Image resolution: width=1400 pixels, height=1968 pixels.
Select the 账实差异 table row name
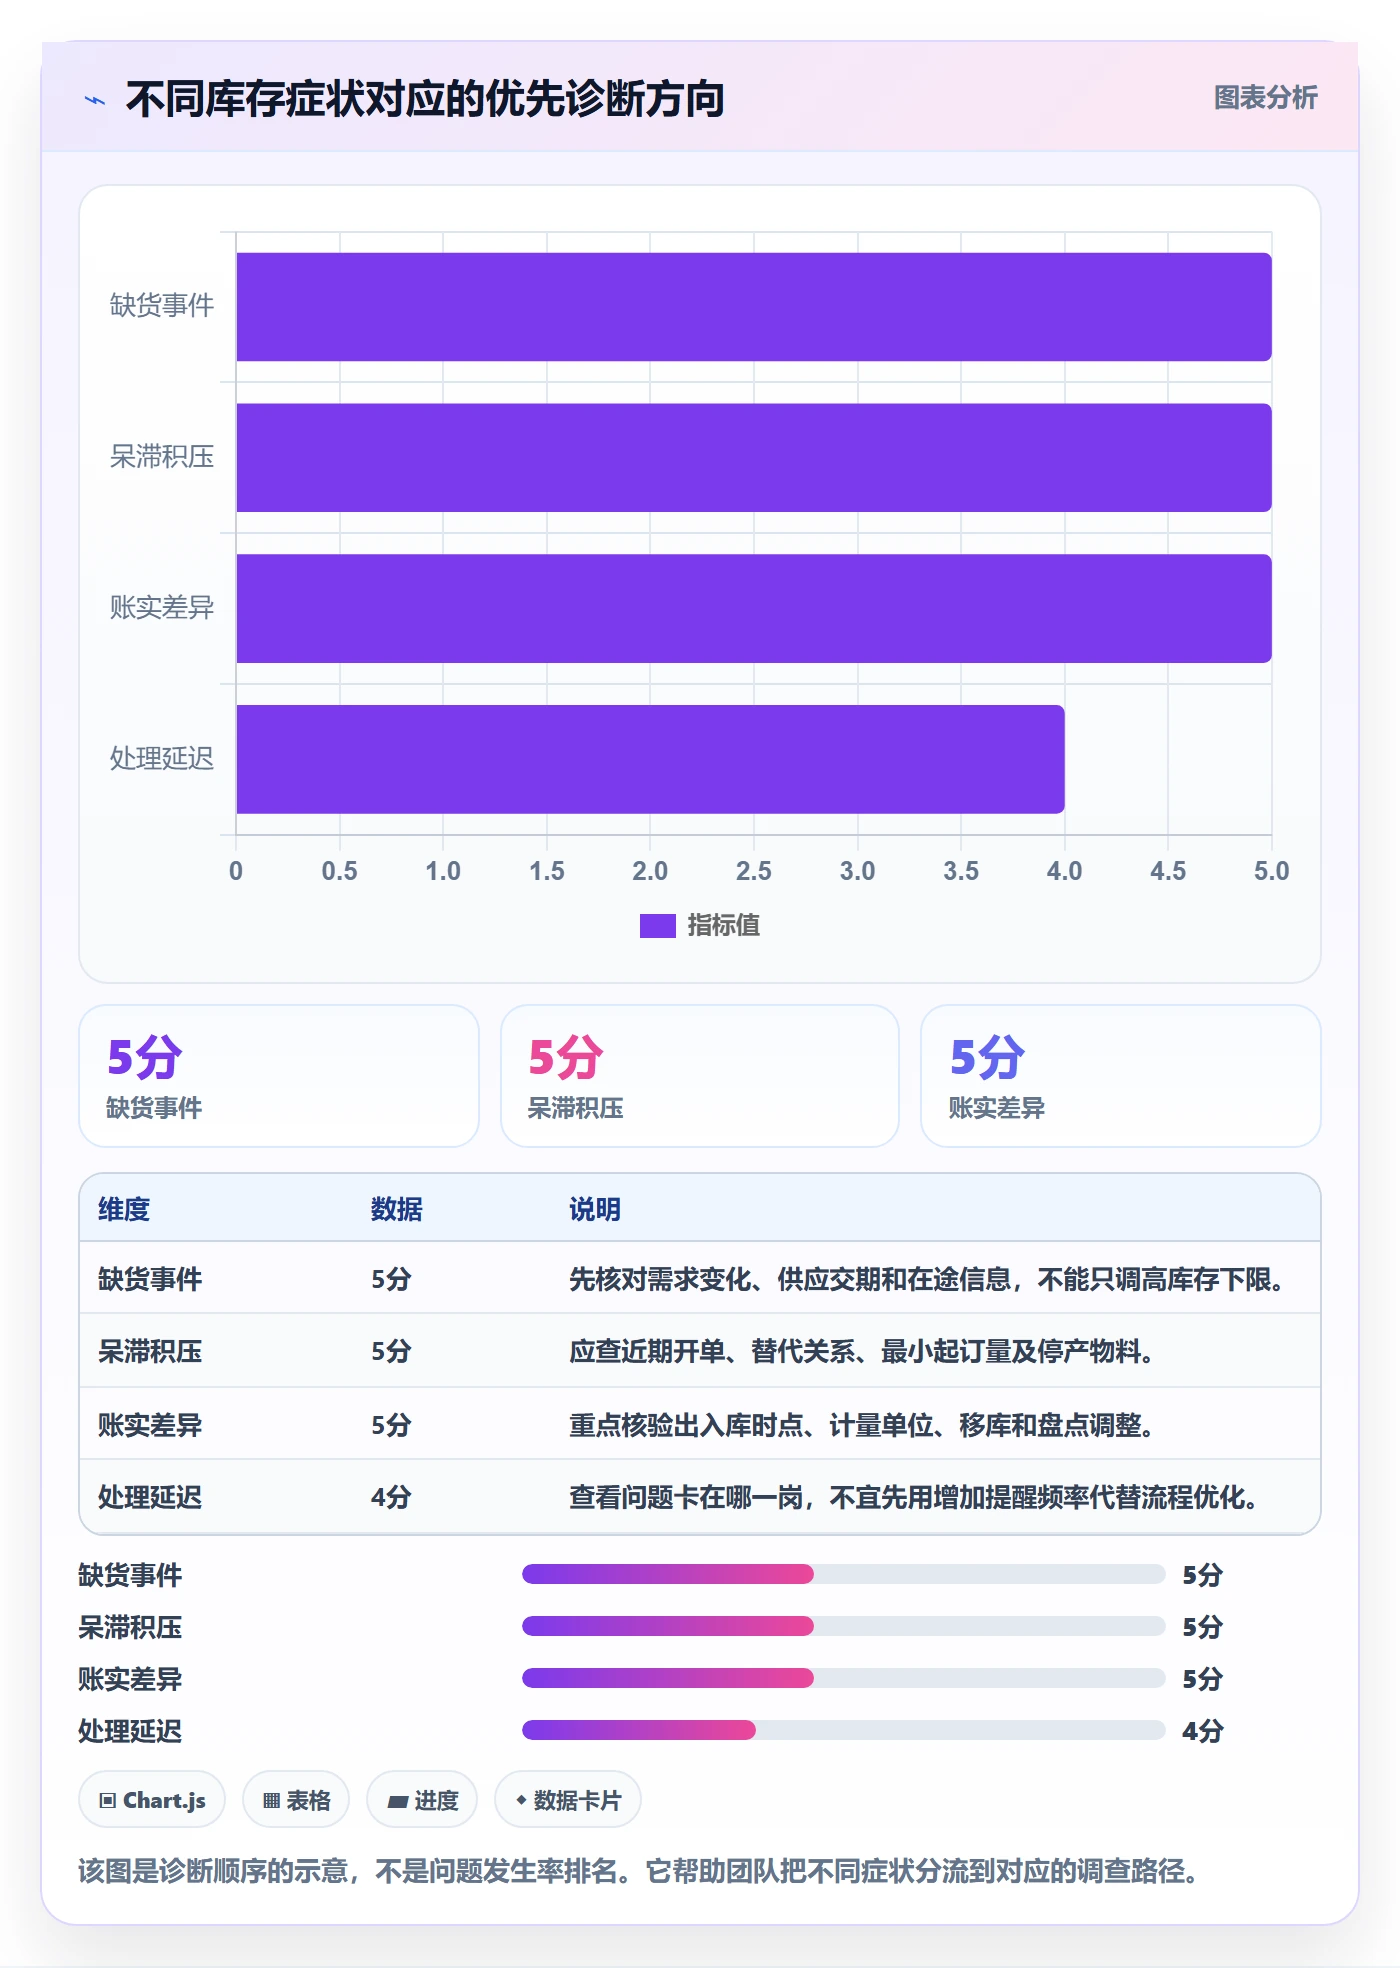tap(150, 1425)
